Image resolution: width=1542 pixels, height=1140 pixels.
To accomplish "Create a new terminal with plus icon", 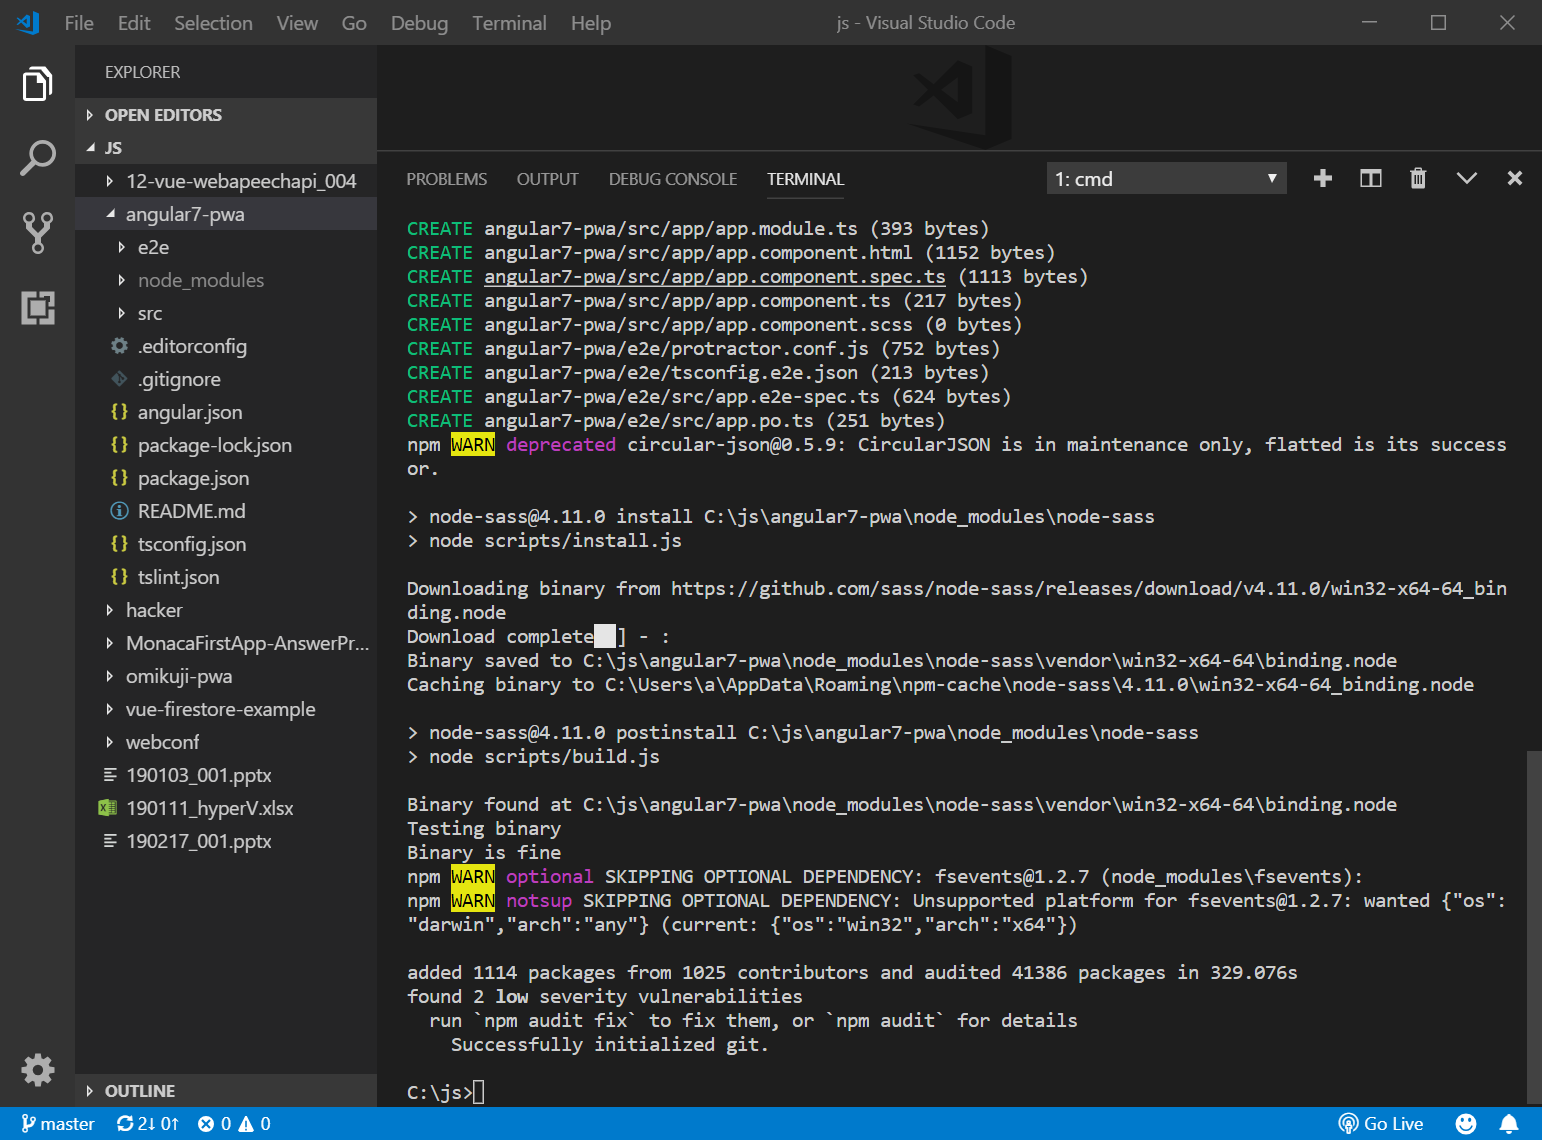I will (1322, 178).
